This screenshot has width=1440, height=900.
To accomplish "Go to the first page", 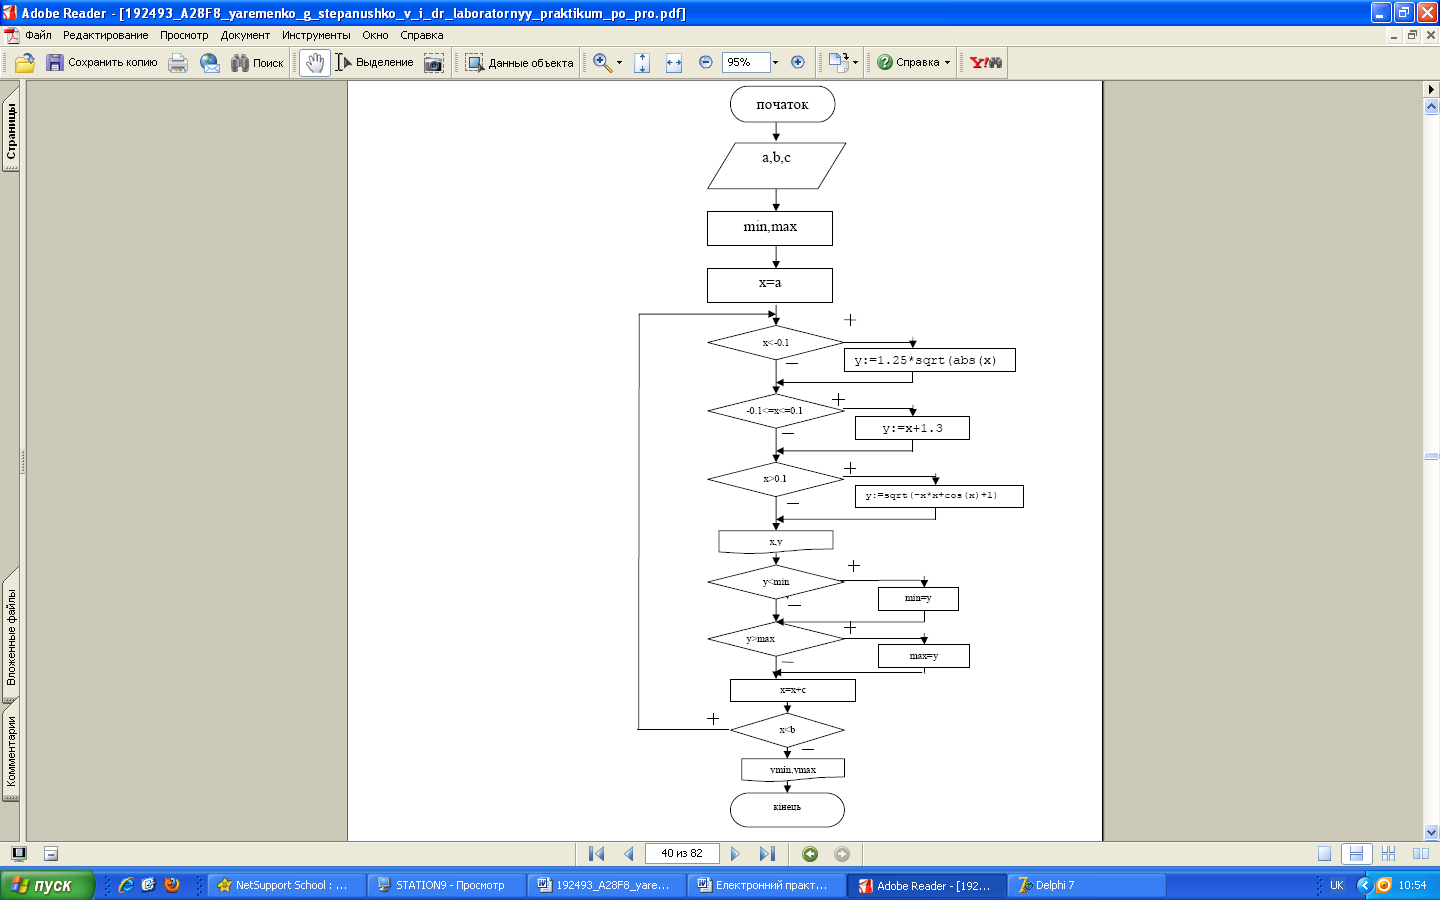I will 597,854.
